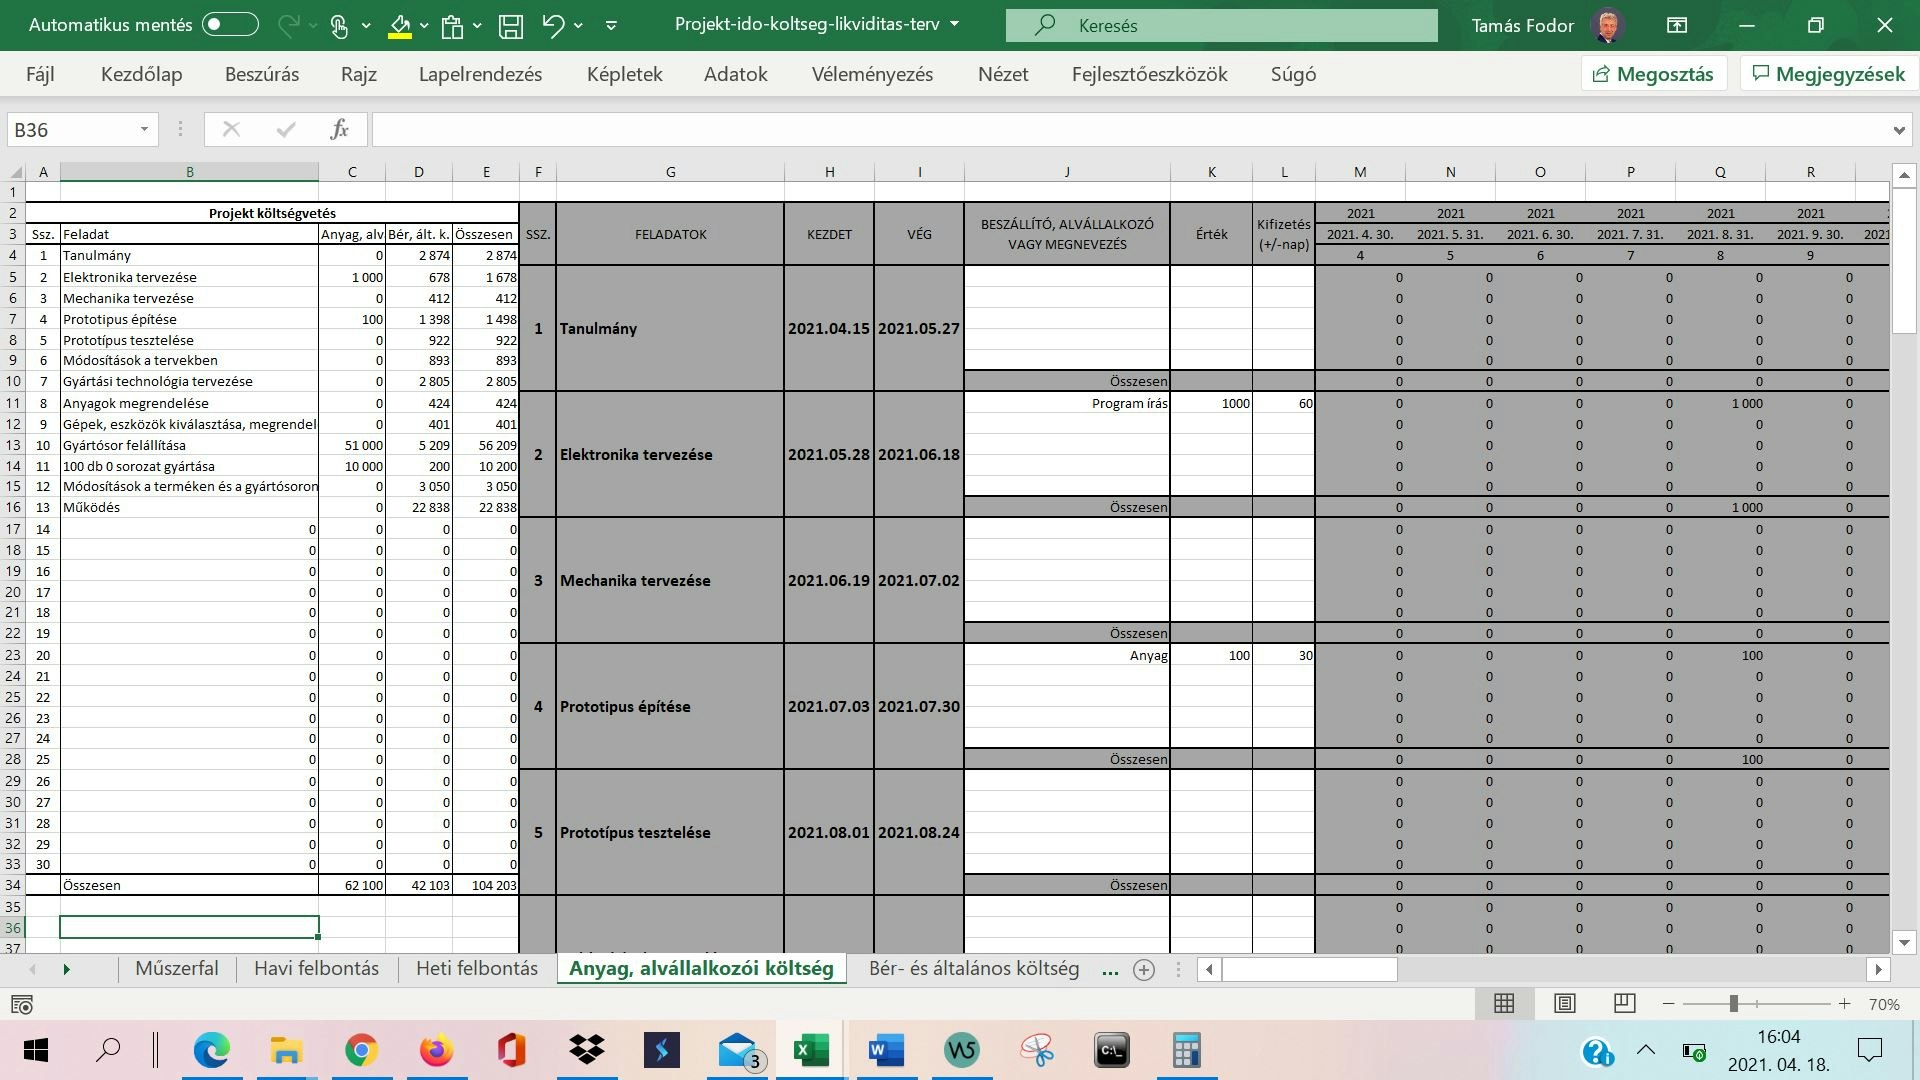Switch to Page Layout view icon
Viewport: 1920px width, 1080px height.
1565,1004
